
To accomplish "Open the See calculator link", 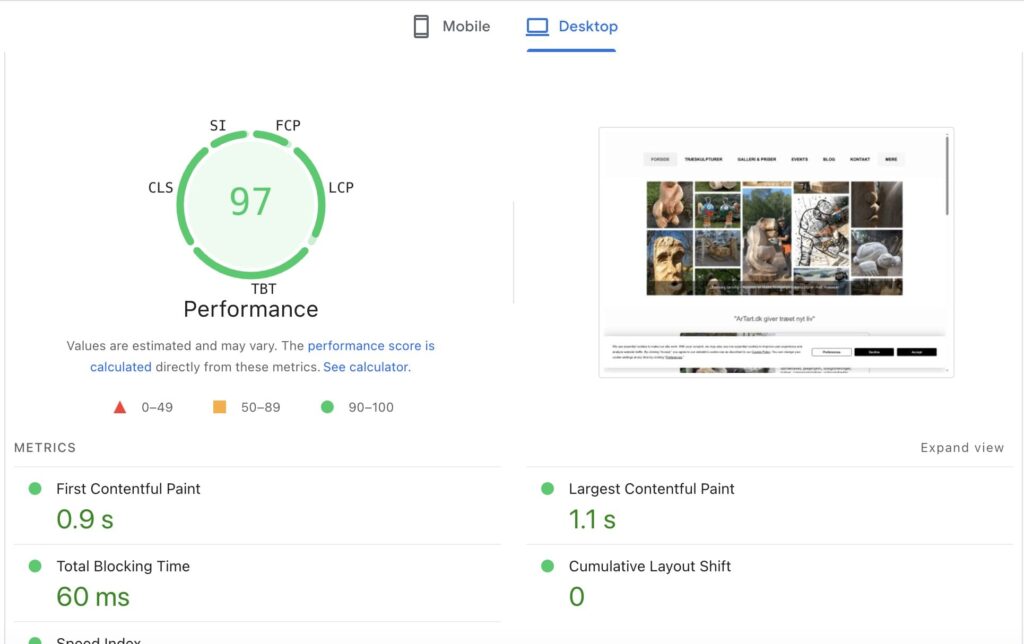I will pos(365,367).
